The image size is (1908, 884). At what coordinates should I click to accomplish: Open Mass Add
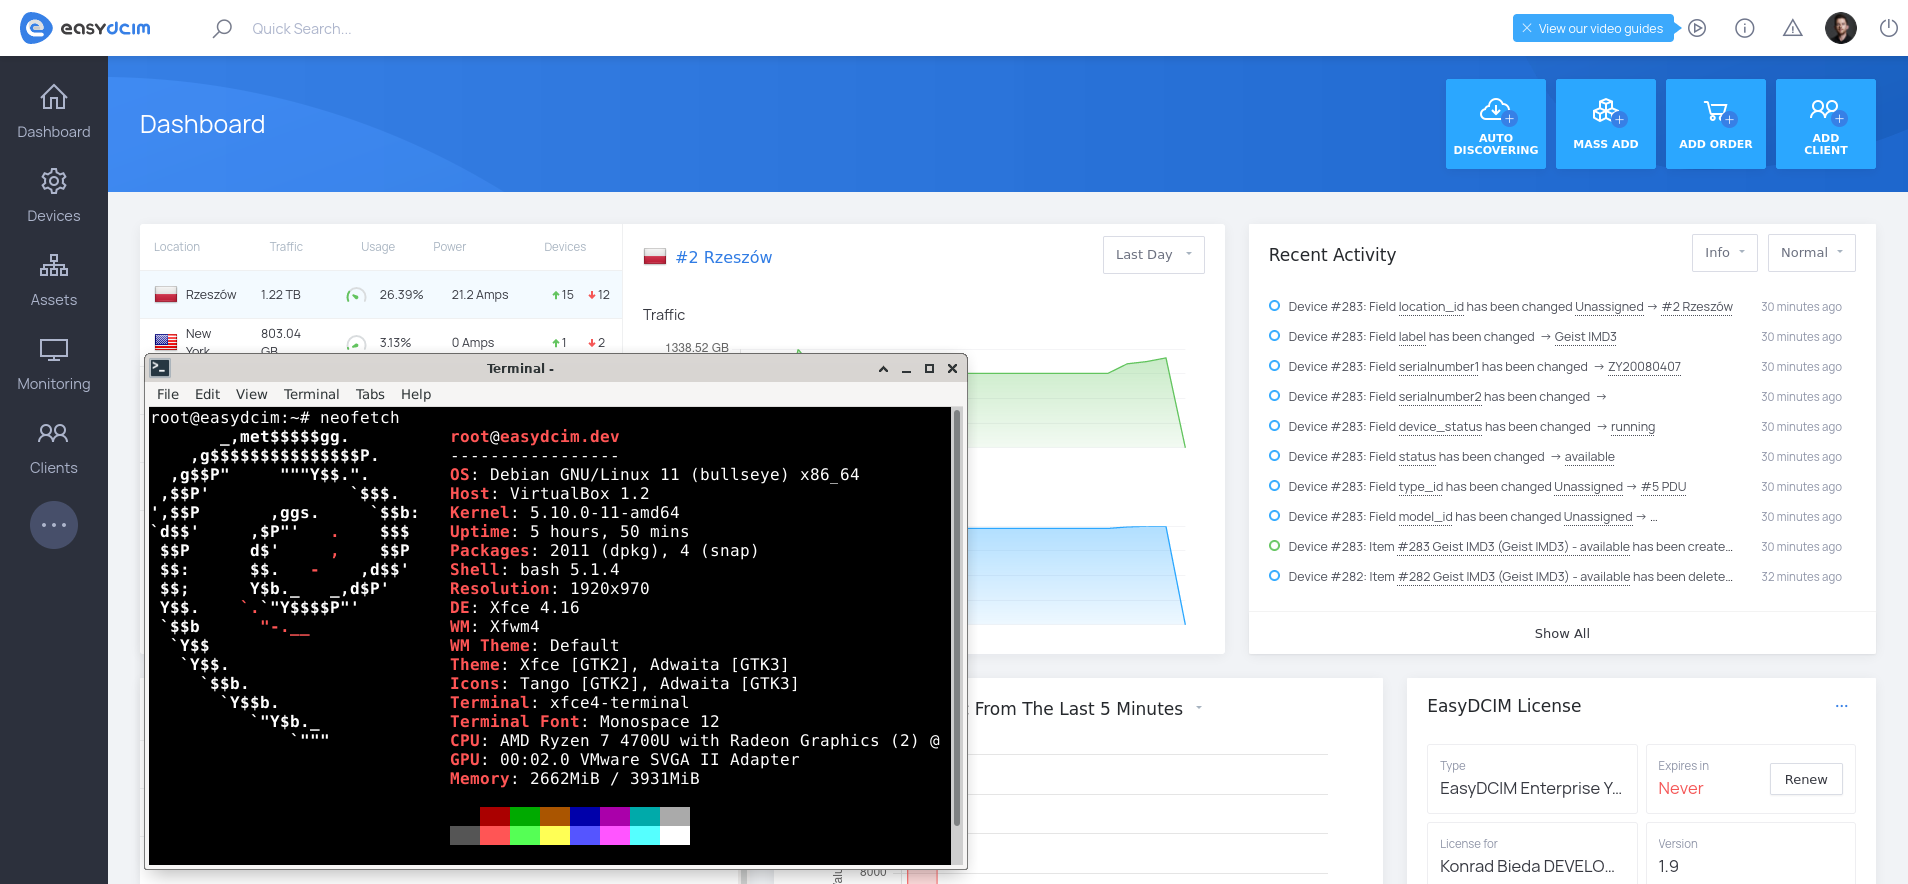click(x=1606, y=124)
